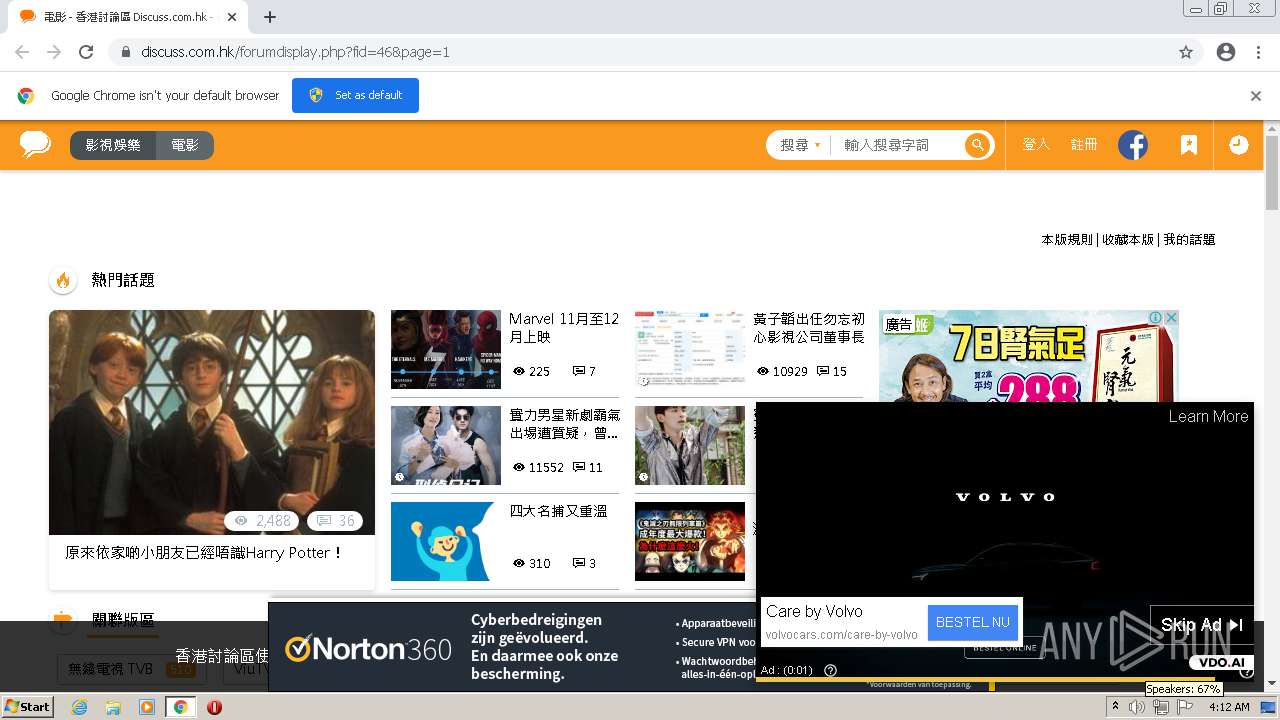Click the 4:12 AM system clock
The height and width of the screenshot is (720, 1280).
pyautogui.click(x=1229, y=707)
